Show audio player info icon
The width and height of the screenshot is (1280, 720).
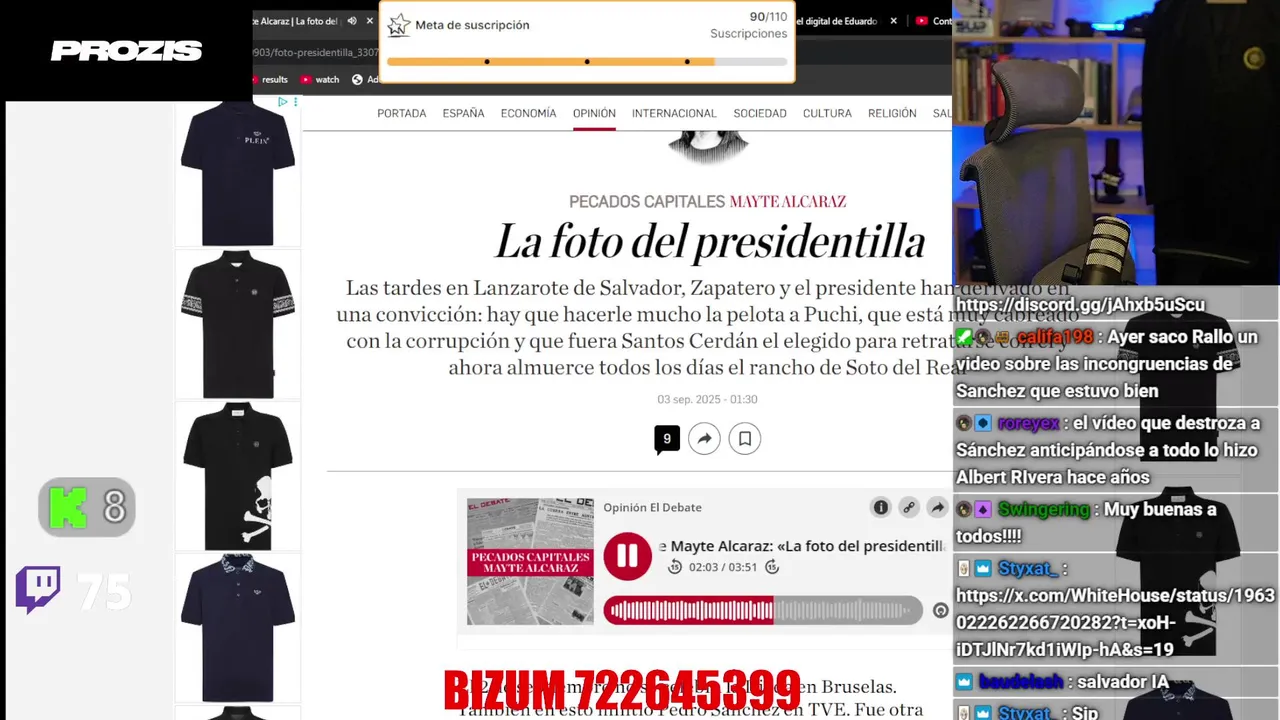881,507
